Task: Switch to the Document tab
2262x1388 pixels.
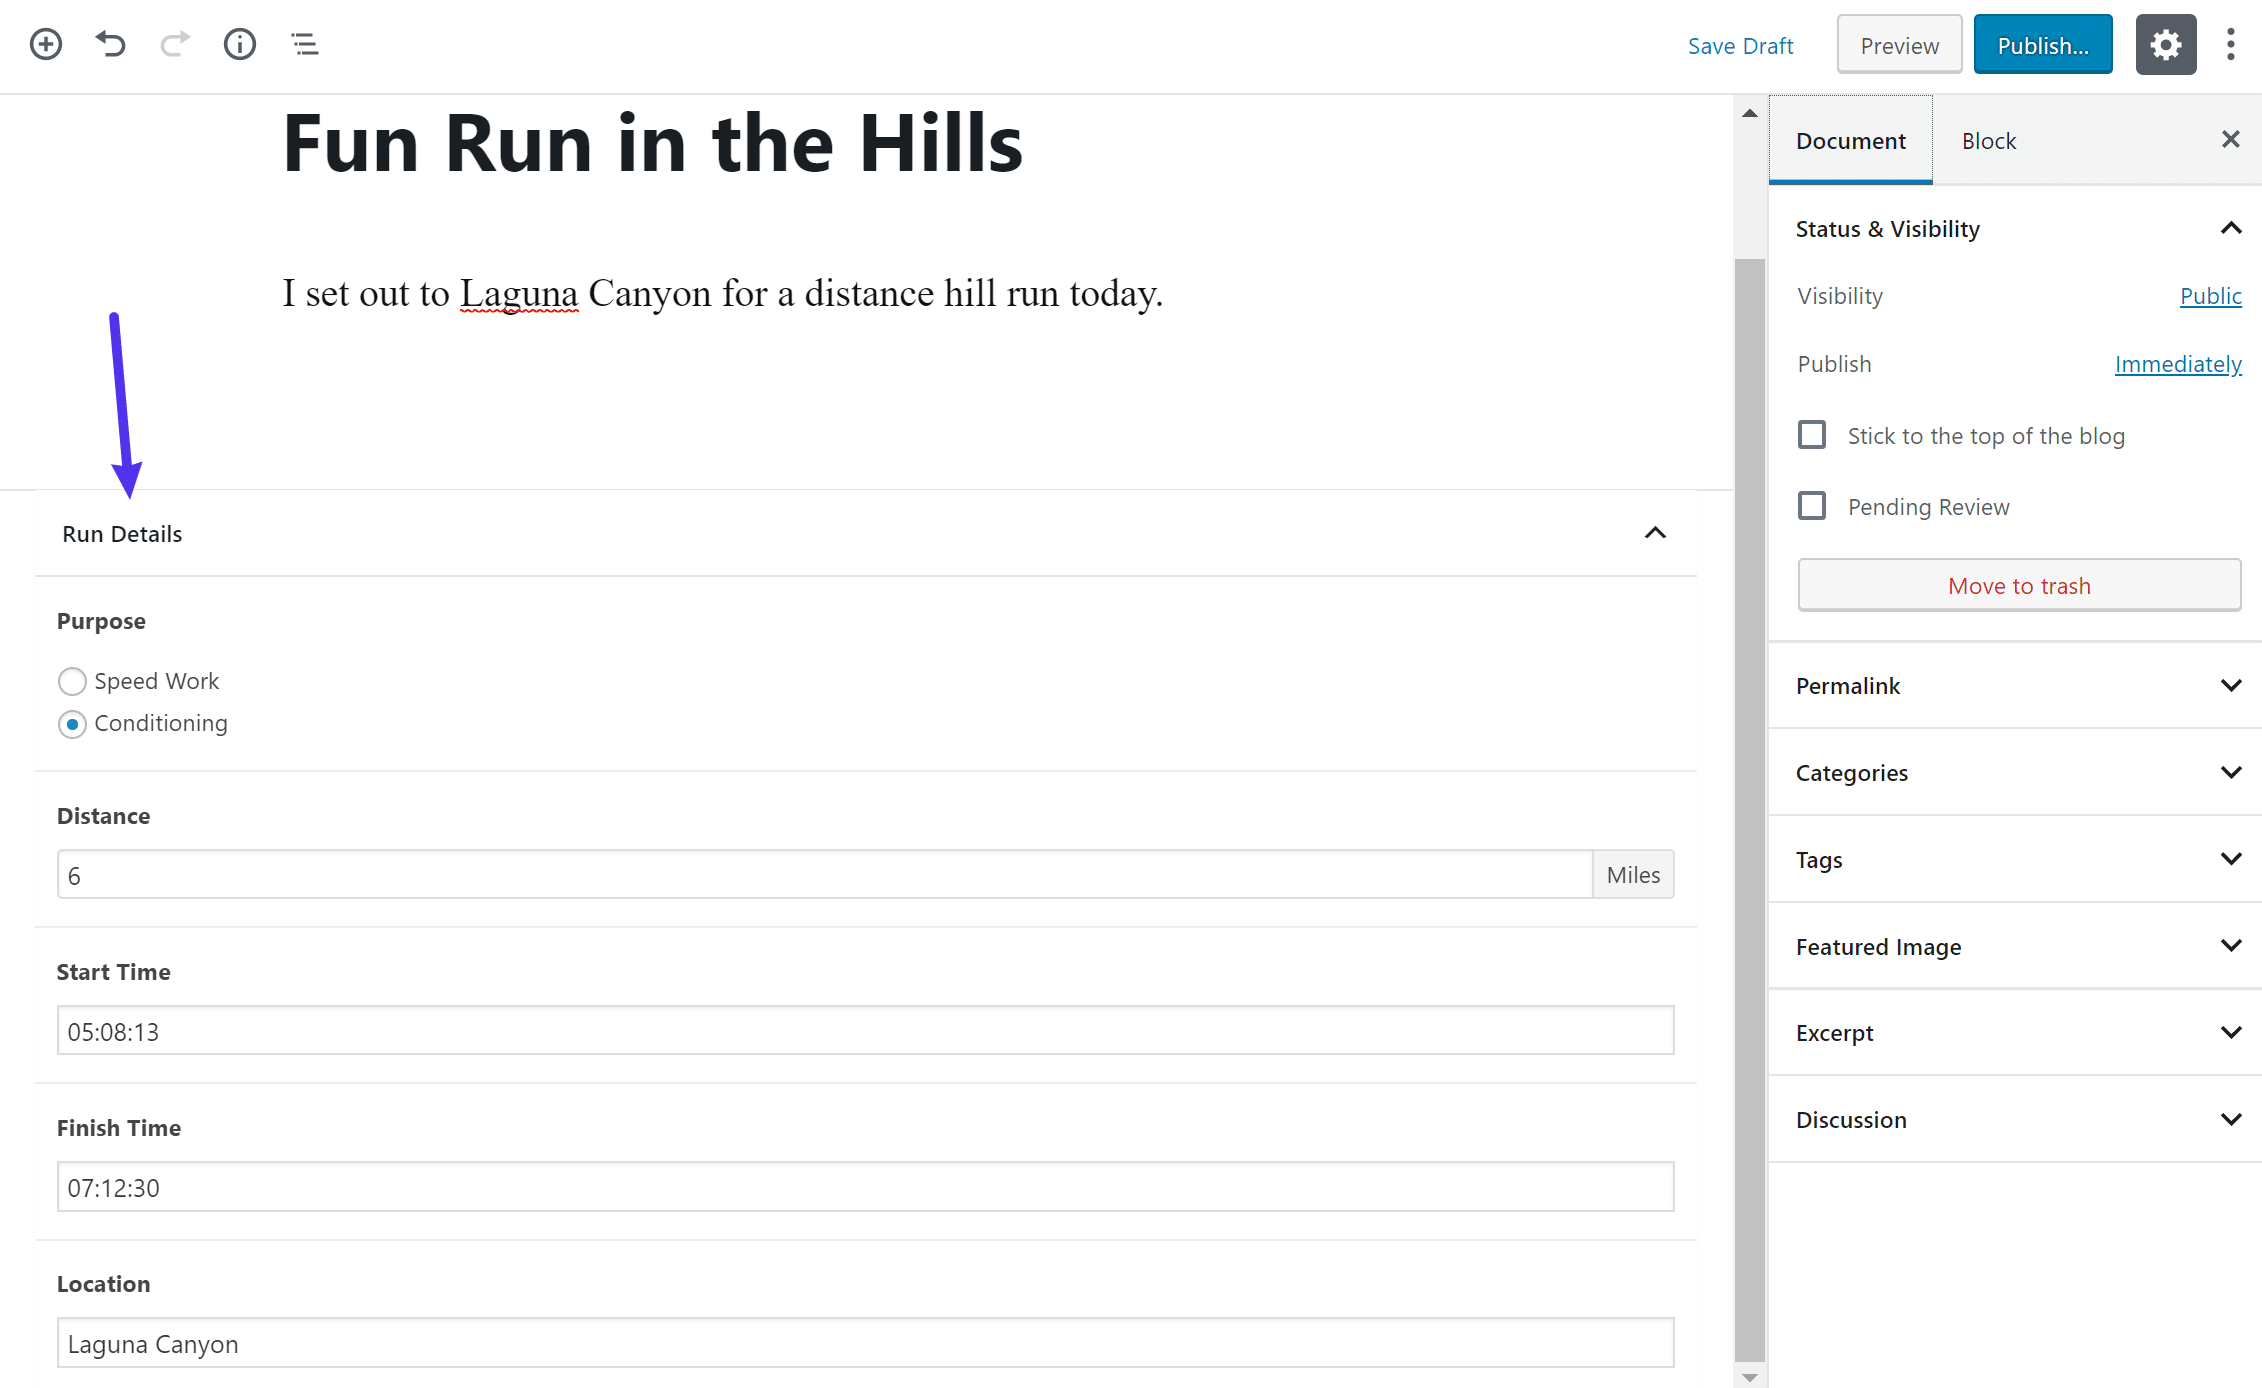Action: 1850,141
